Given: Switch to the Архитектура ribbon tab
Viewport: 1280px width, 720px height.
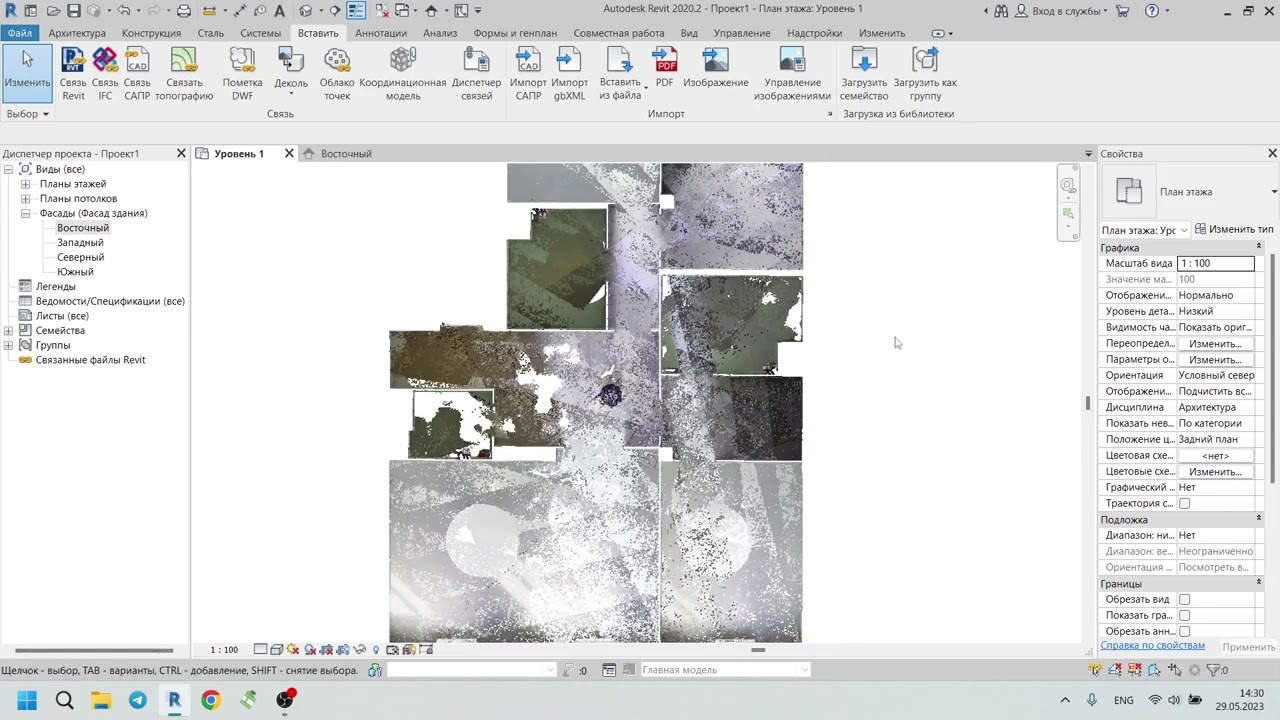Looking at the screenshot, I should [77, 33].
